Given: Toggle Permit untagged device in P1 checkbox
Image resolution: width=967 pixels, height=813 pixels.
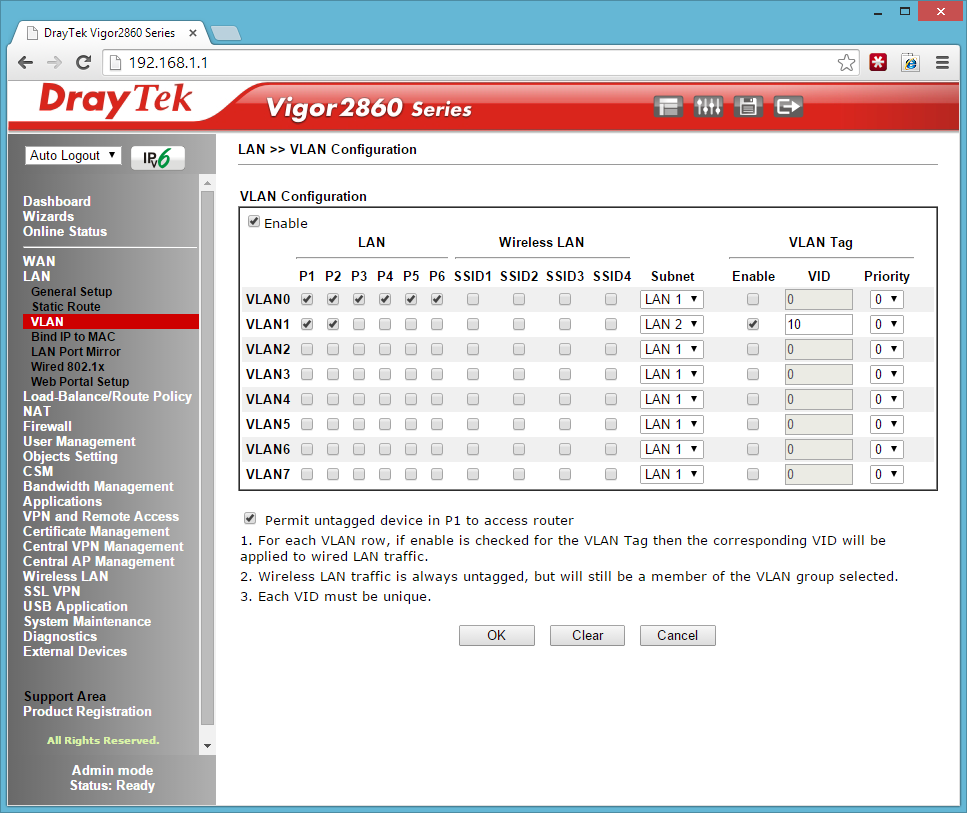Looking at the screenshot, I should pyautogui.click(x=250, y=518).
